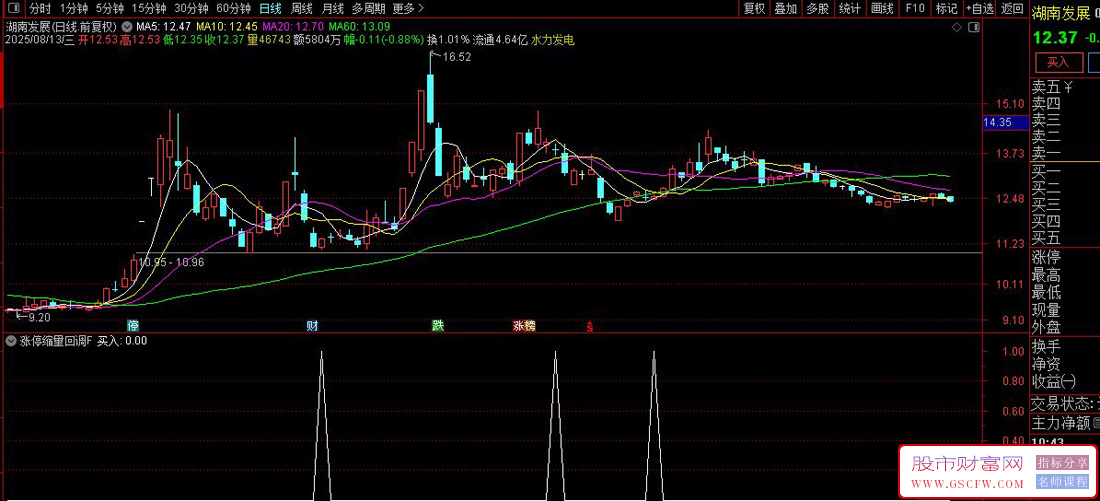Click the 多股 multi-stock button
This screenshot has height=501, width=1100.
coord(817,8)
